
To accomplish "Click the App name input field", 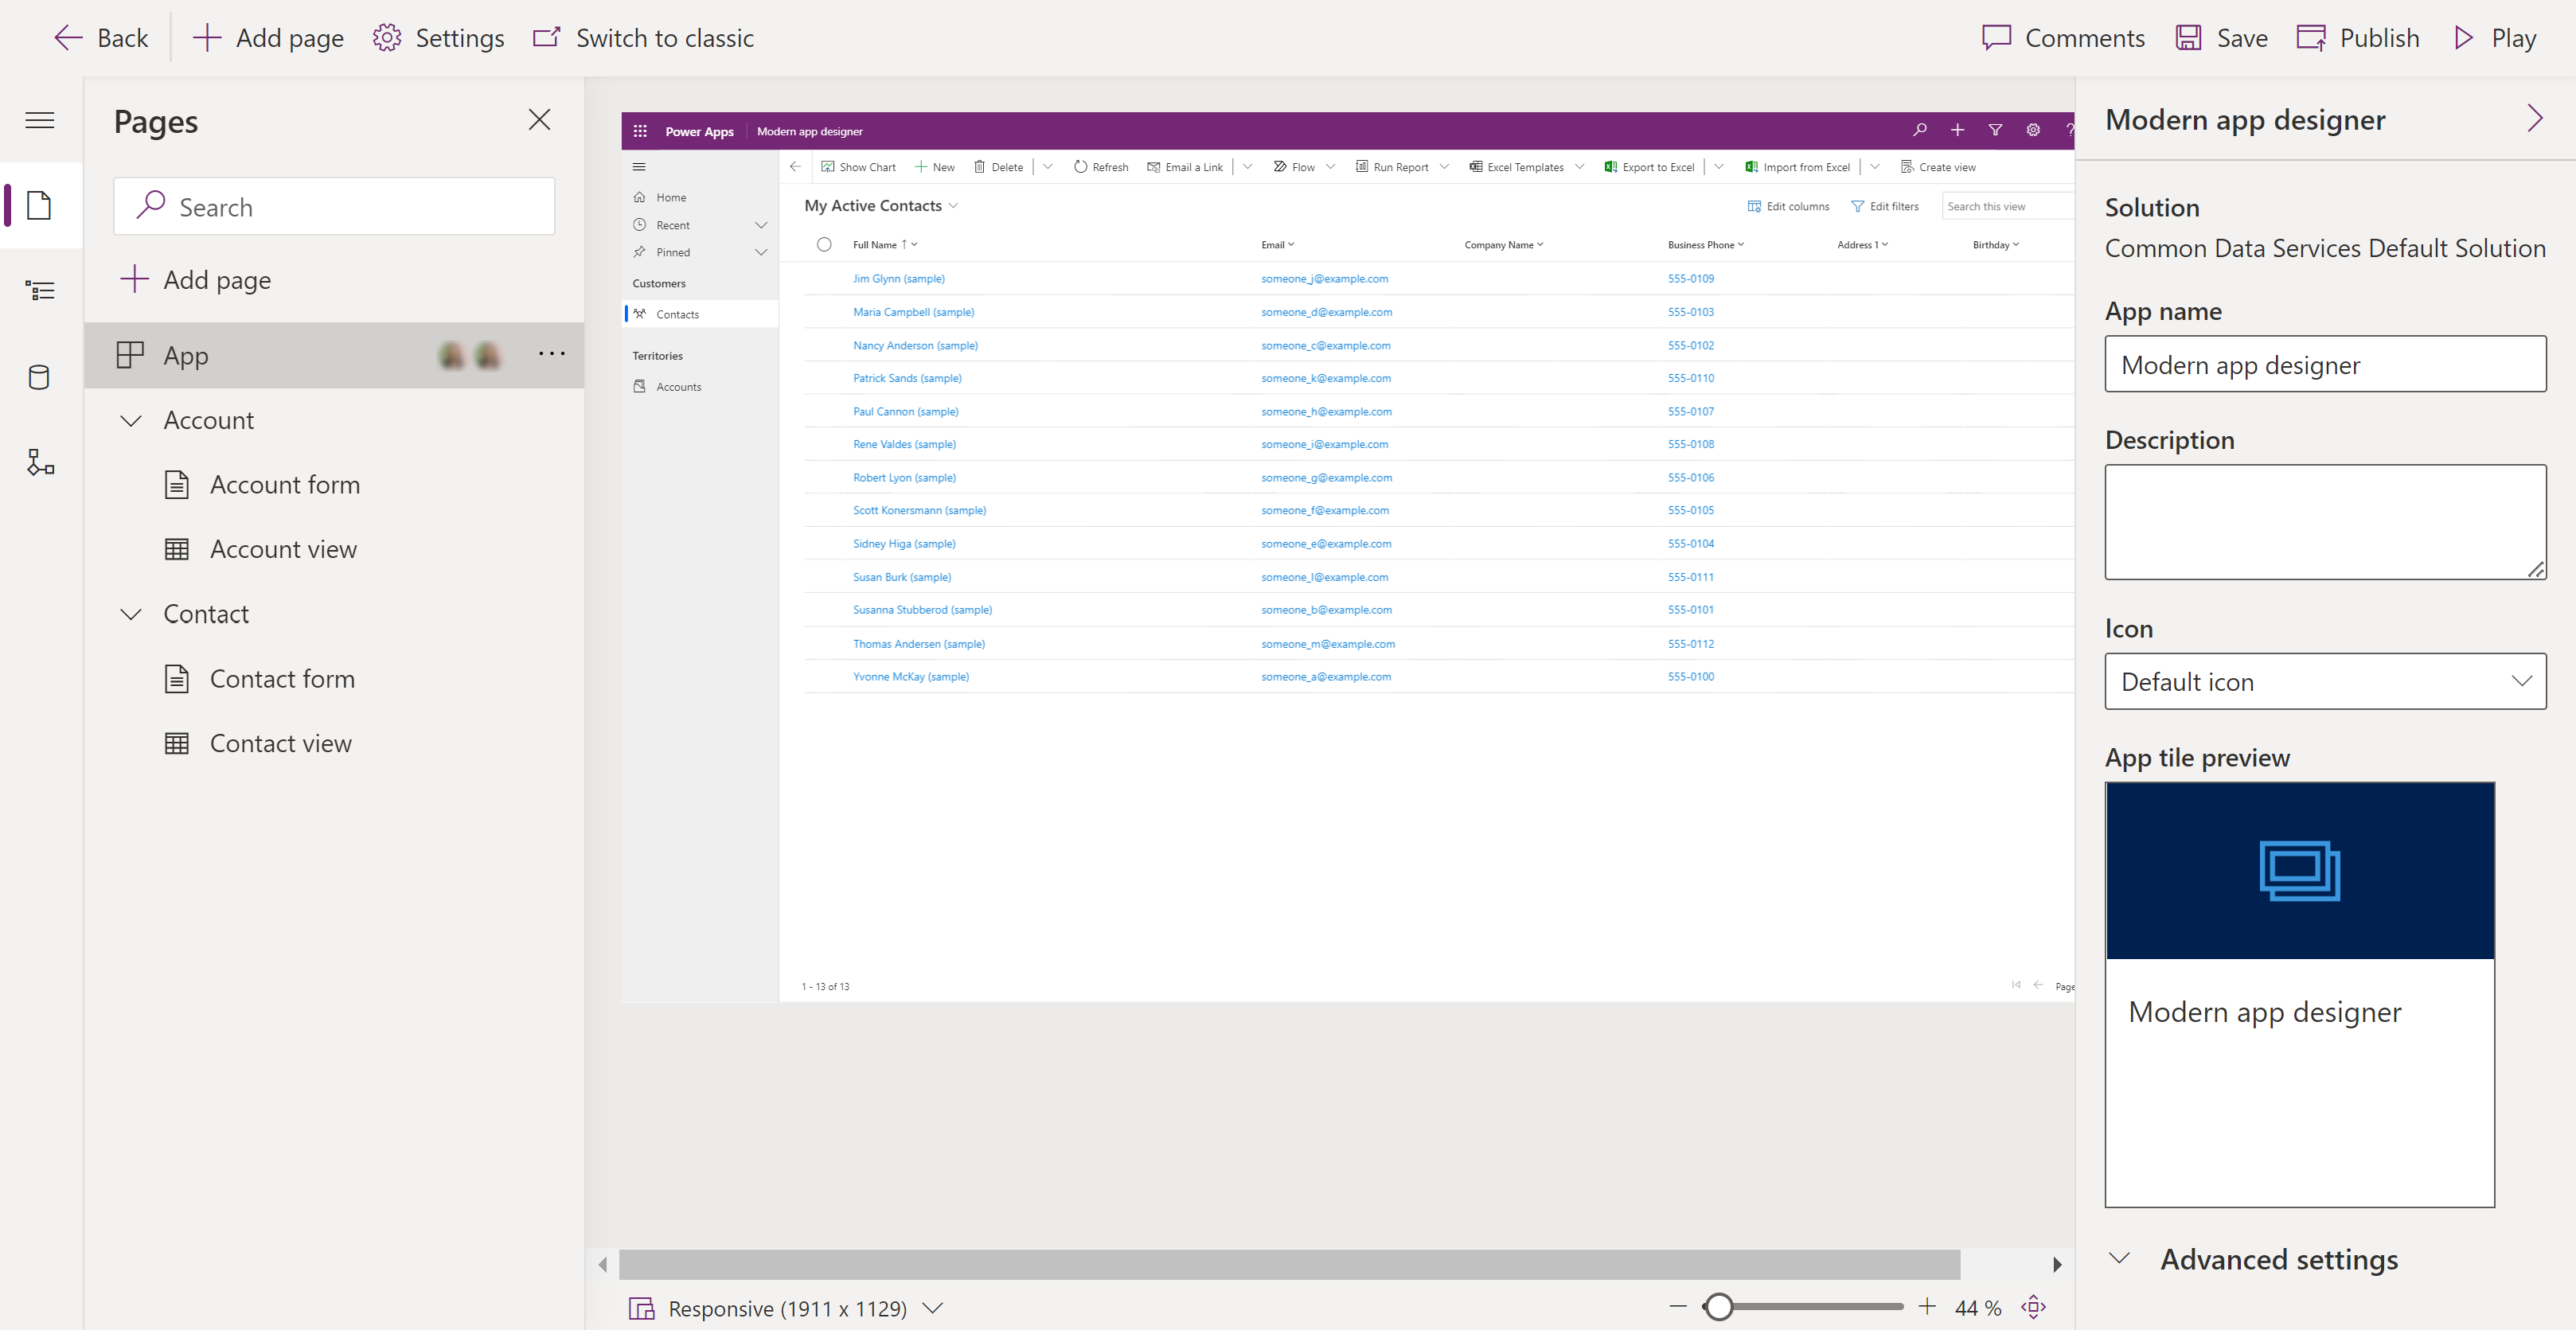I will click(x=2325, y=363).
